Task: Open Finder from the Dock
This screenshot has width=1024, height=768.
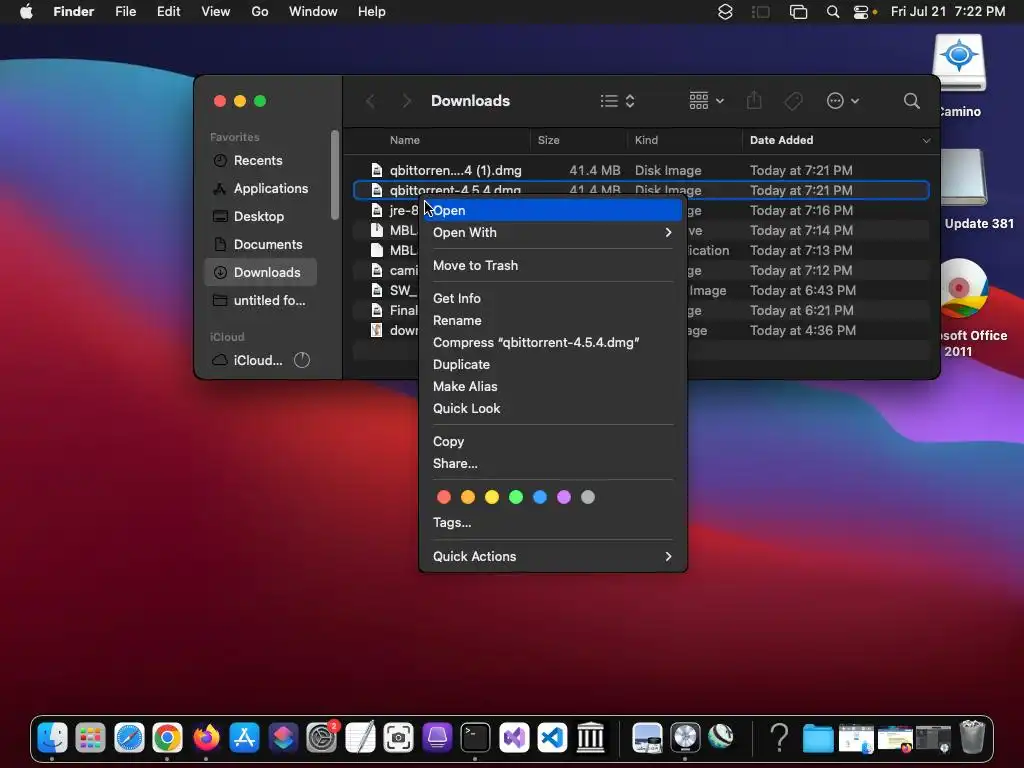Action: click(52, 738)
